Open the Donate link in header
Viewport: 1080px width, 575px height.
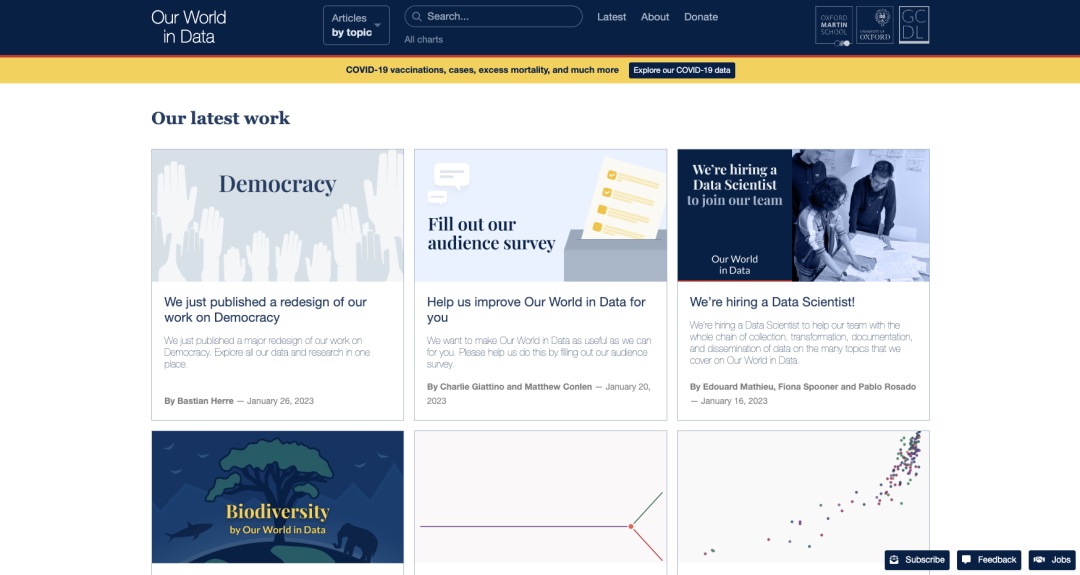pyautogui.click(x=701, y=17)
